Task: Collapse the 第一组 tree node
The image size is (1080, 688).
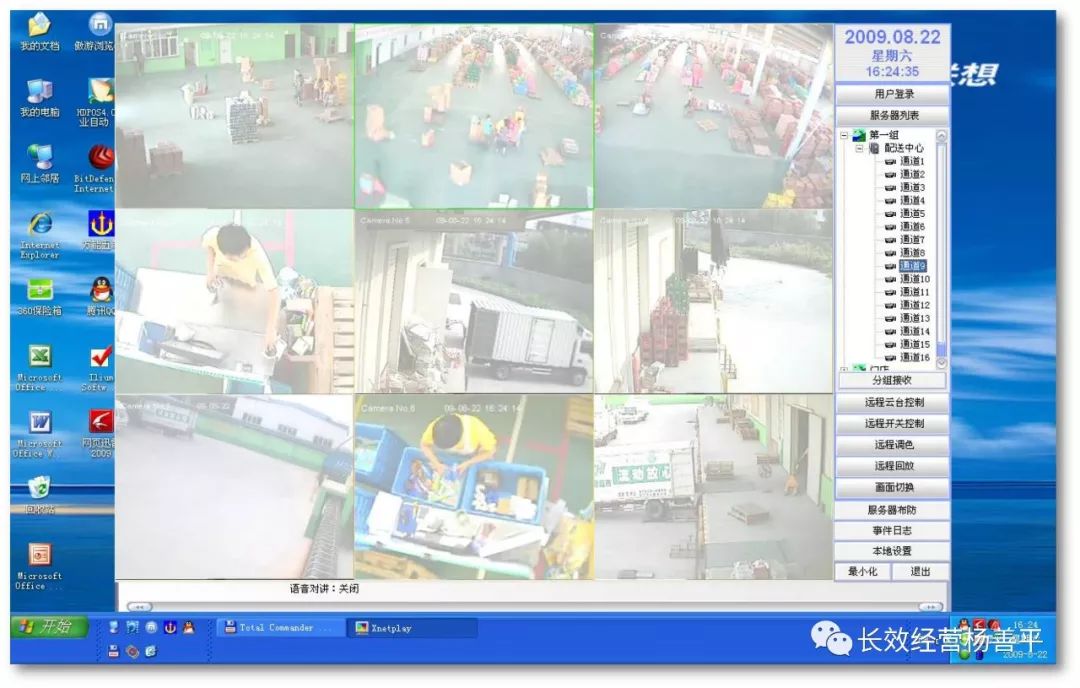Action: [x=845, y=135]
